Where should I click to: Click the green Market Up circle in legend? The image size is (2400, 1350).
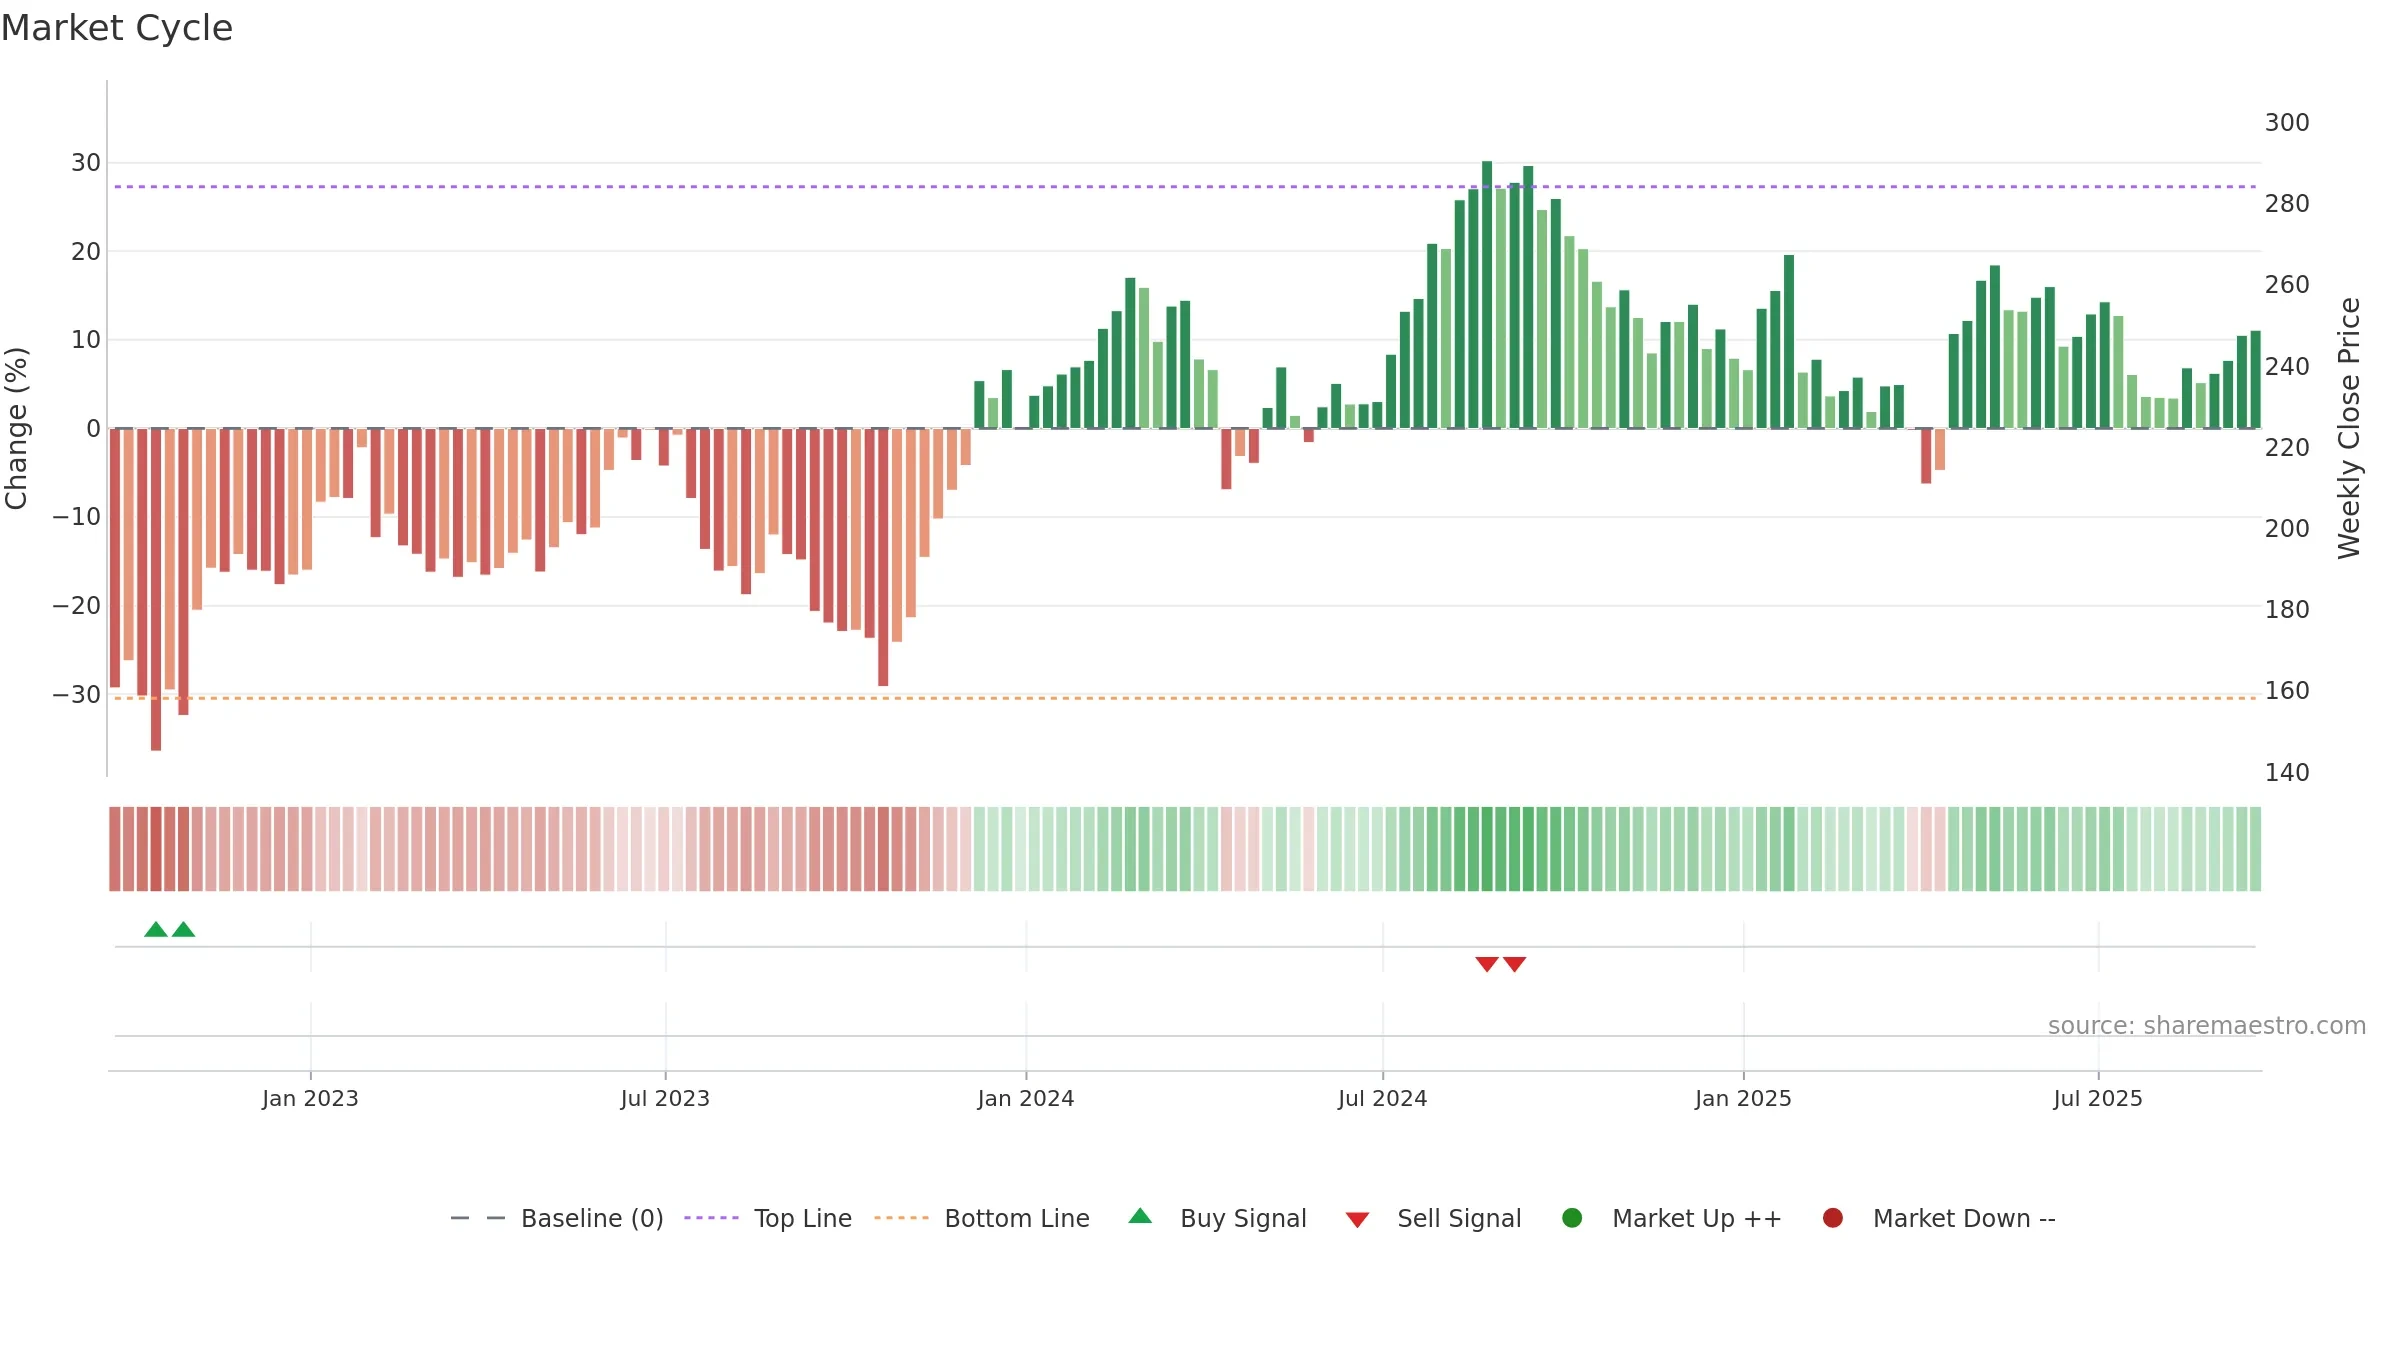pos(1572,1218)
